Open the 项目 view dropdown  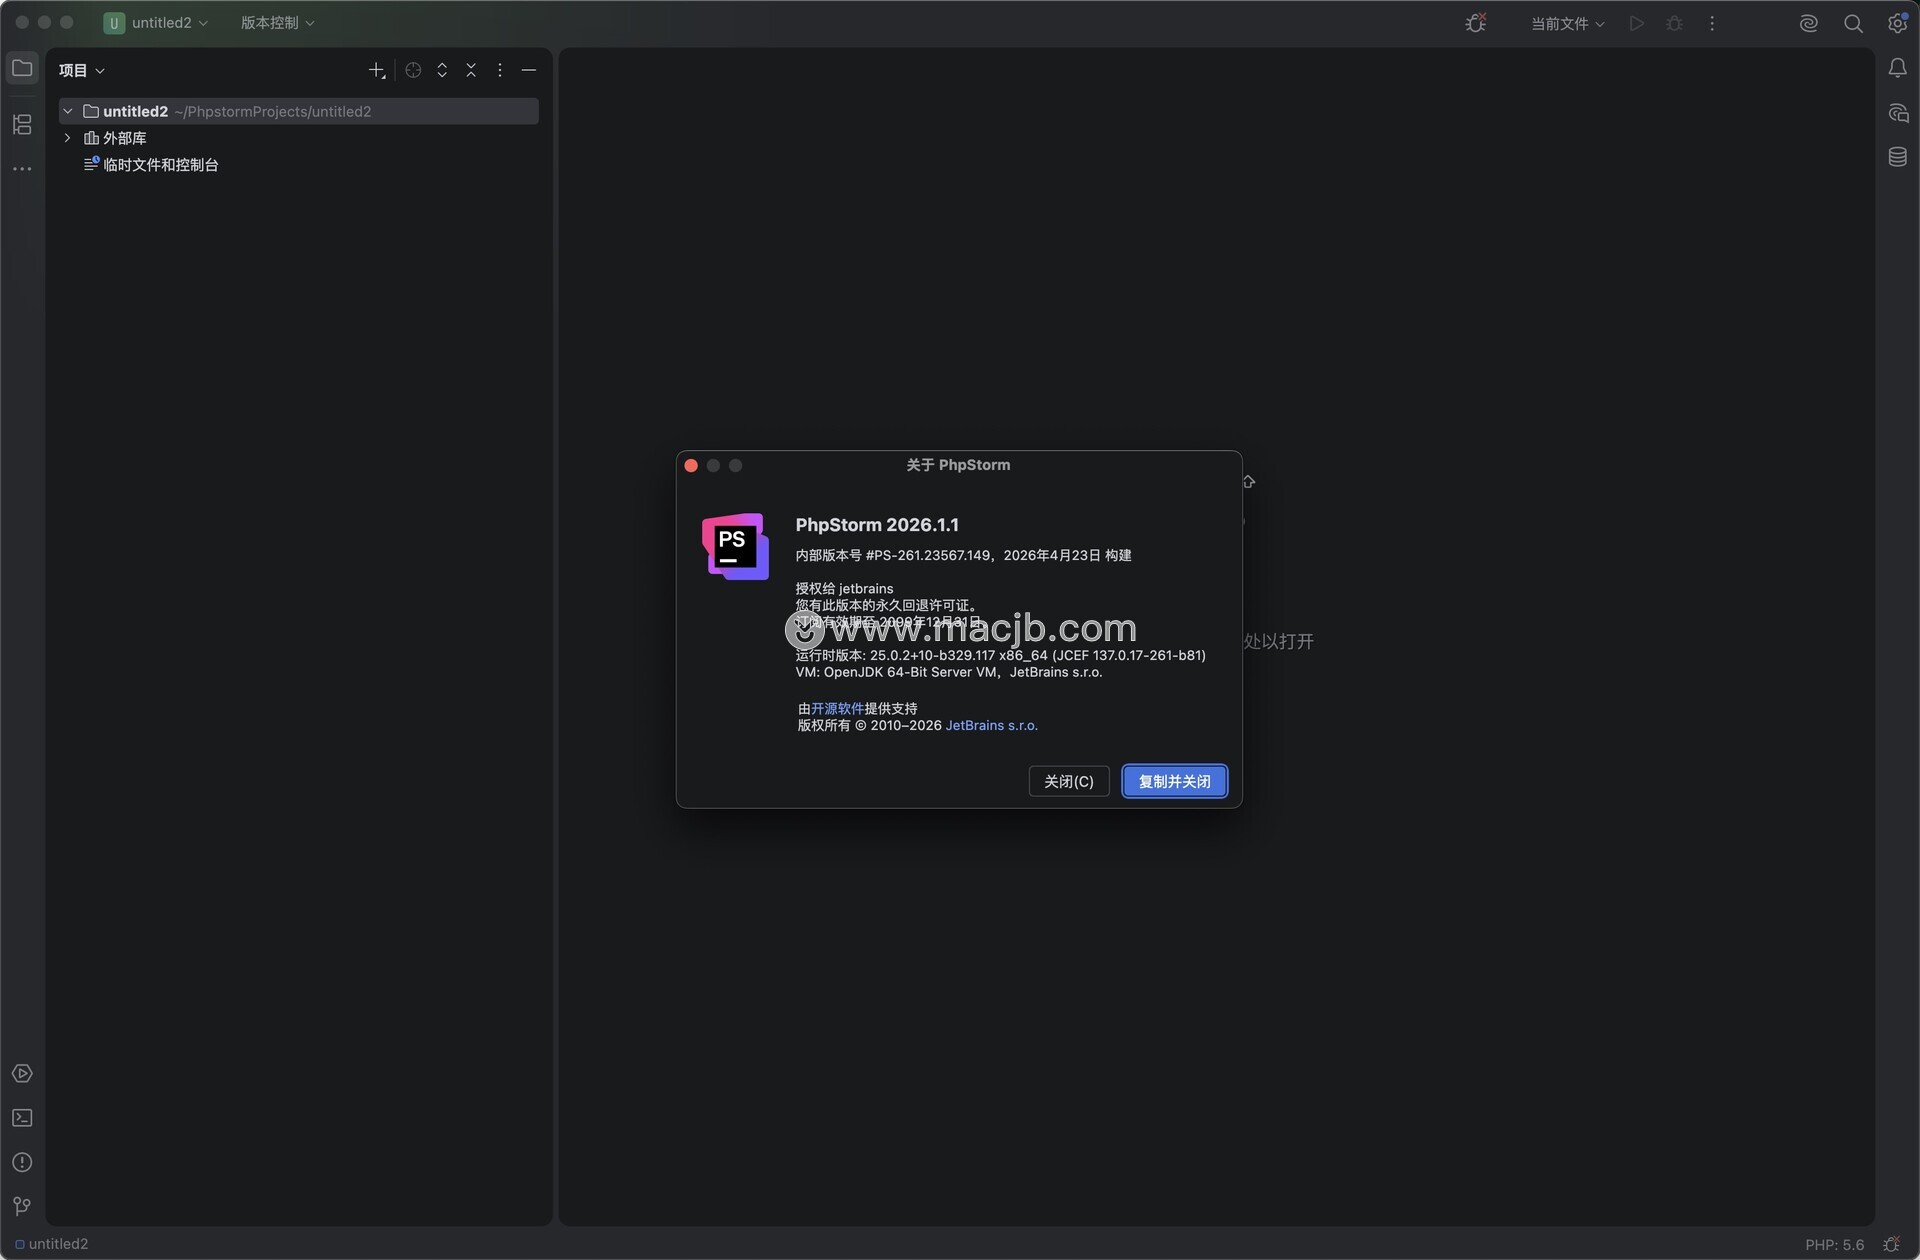tap(82, 70)
